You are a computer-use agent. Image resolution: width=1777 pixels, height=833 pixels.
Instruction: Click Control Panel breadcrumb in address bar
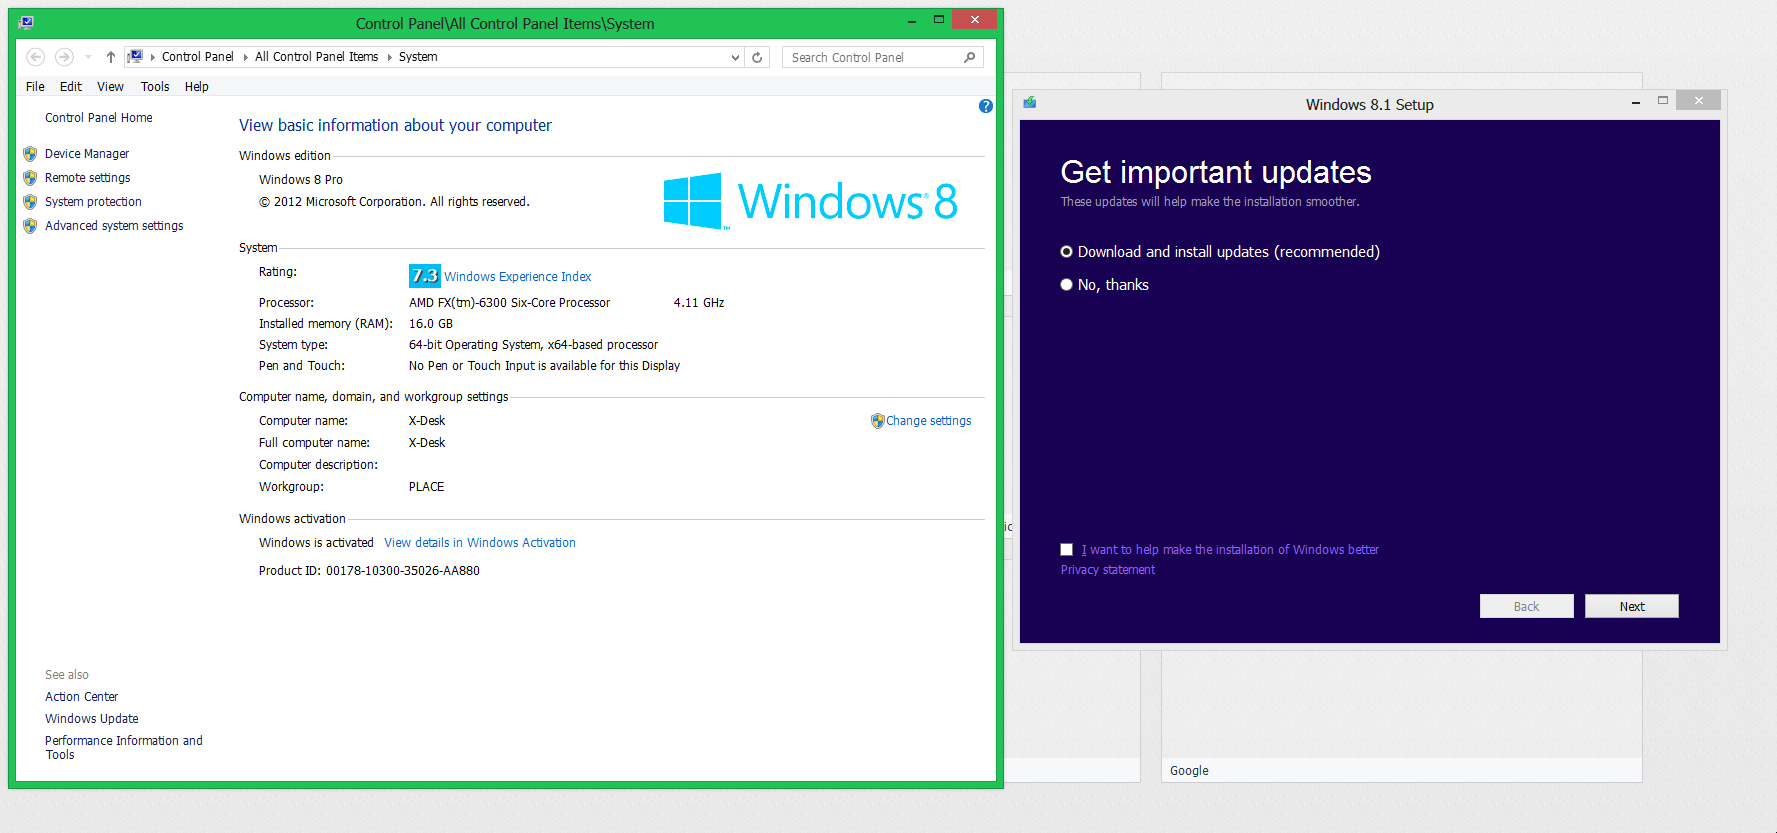pos(198,57)
